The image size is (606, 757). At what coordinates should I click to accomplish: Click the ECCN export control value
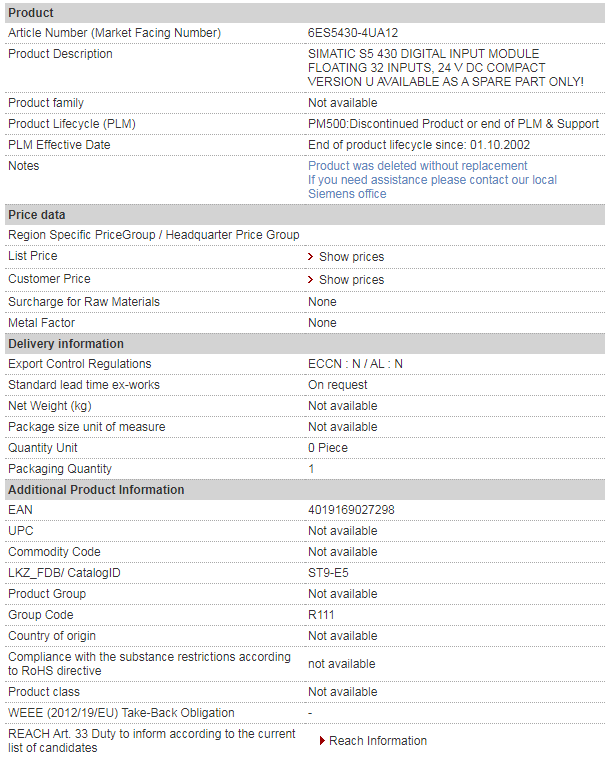[355, 364]
